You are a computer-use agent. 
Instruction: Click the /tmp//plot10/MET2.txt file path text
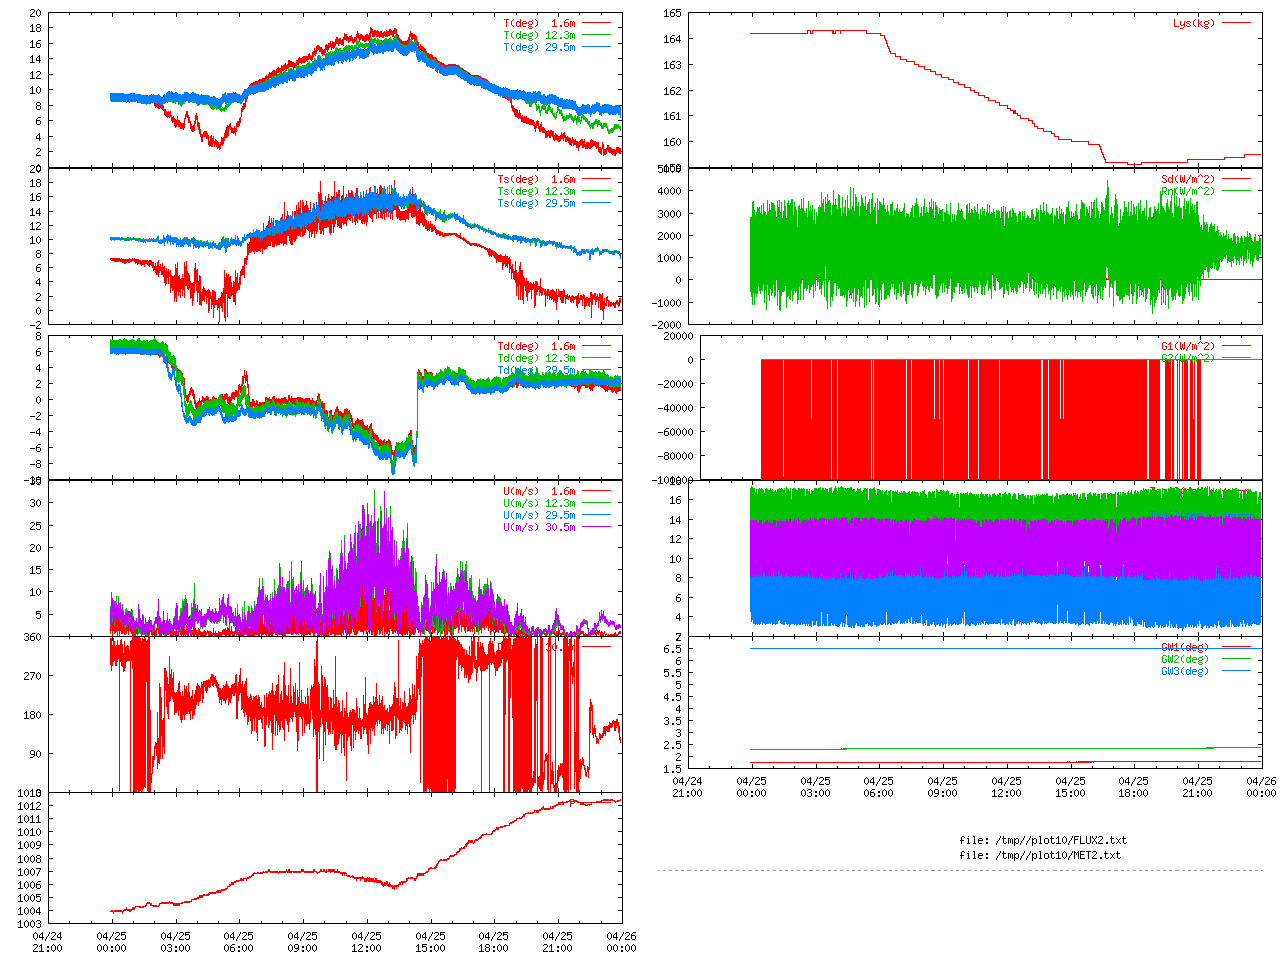click(1040, 855)
